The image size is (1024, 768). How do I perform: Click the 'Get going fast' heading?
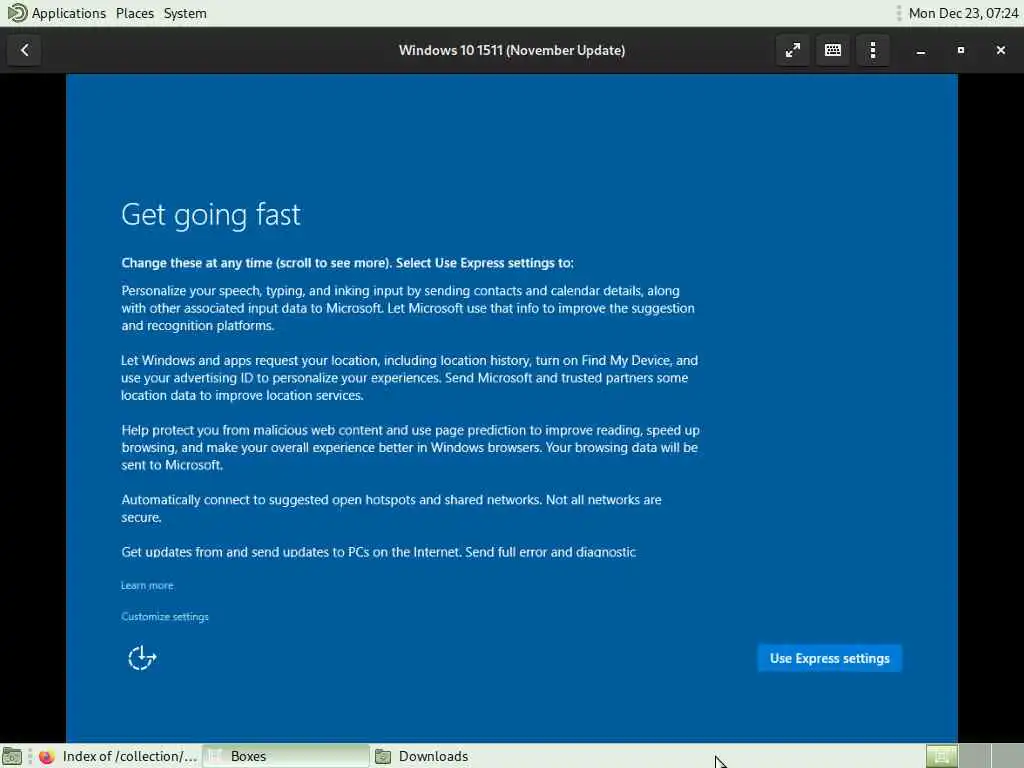(x=211, y=215)
